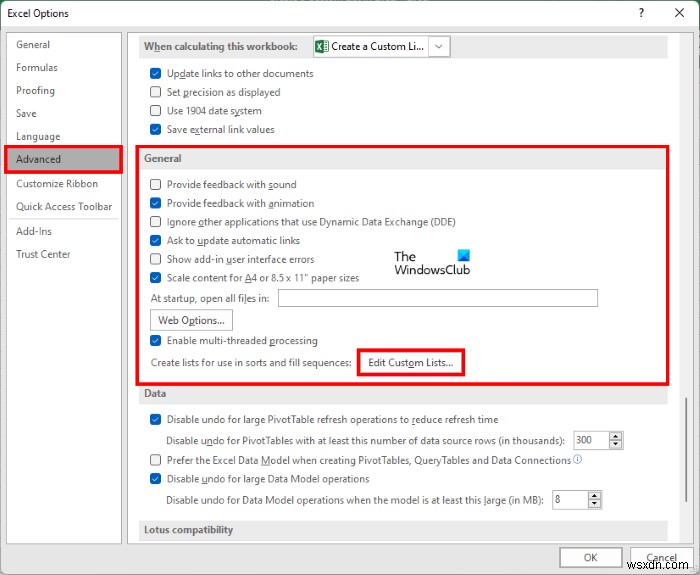This screenshot has width=700, height=575.
Task: Open the Proofing options category
Action: [36, 91]
